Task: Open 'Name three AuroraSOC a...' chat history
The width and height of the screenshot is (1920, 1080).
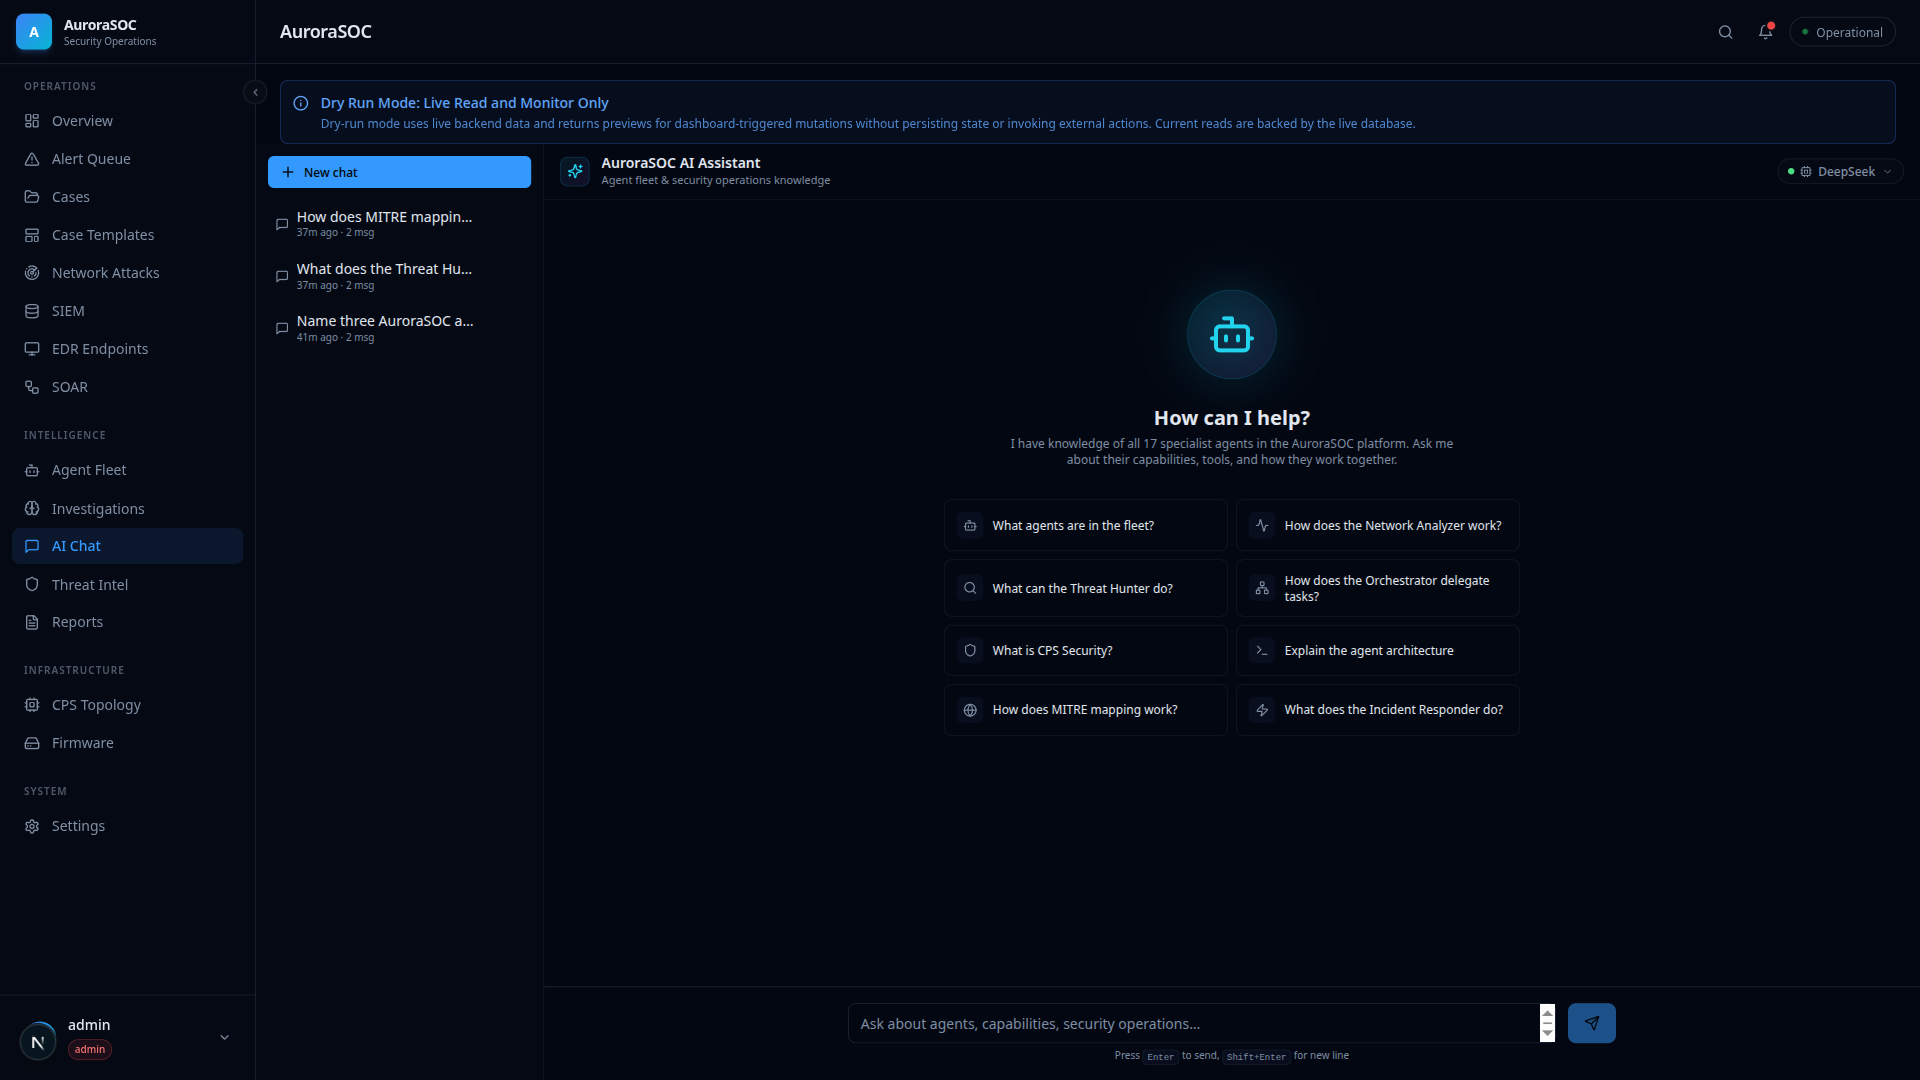Action: pyautogui.click(x=399, y=328)
